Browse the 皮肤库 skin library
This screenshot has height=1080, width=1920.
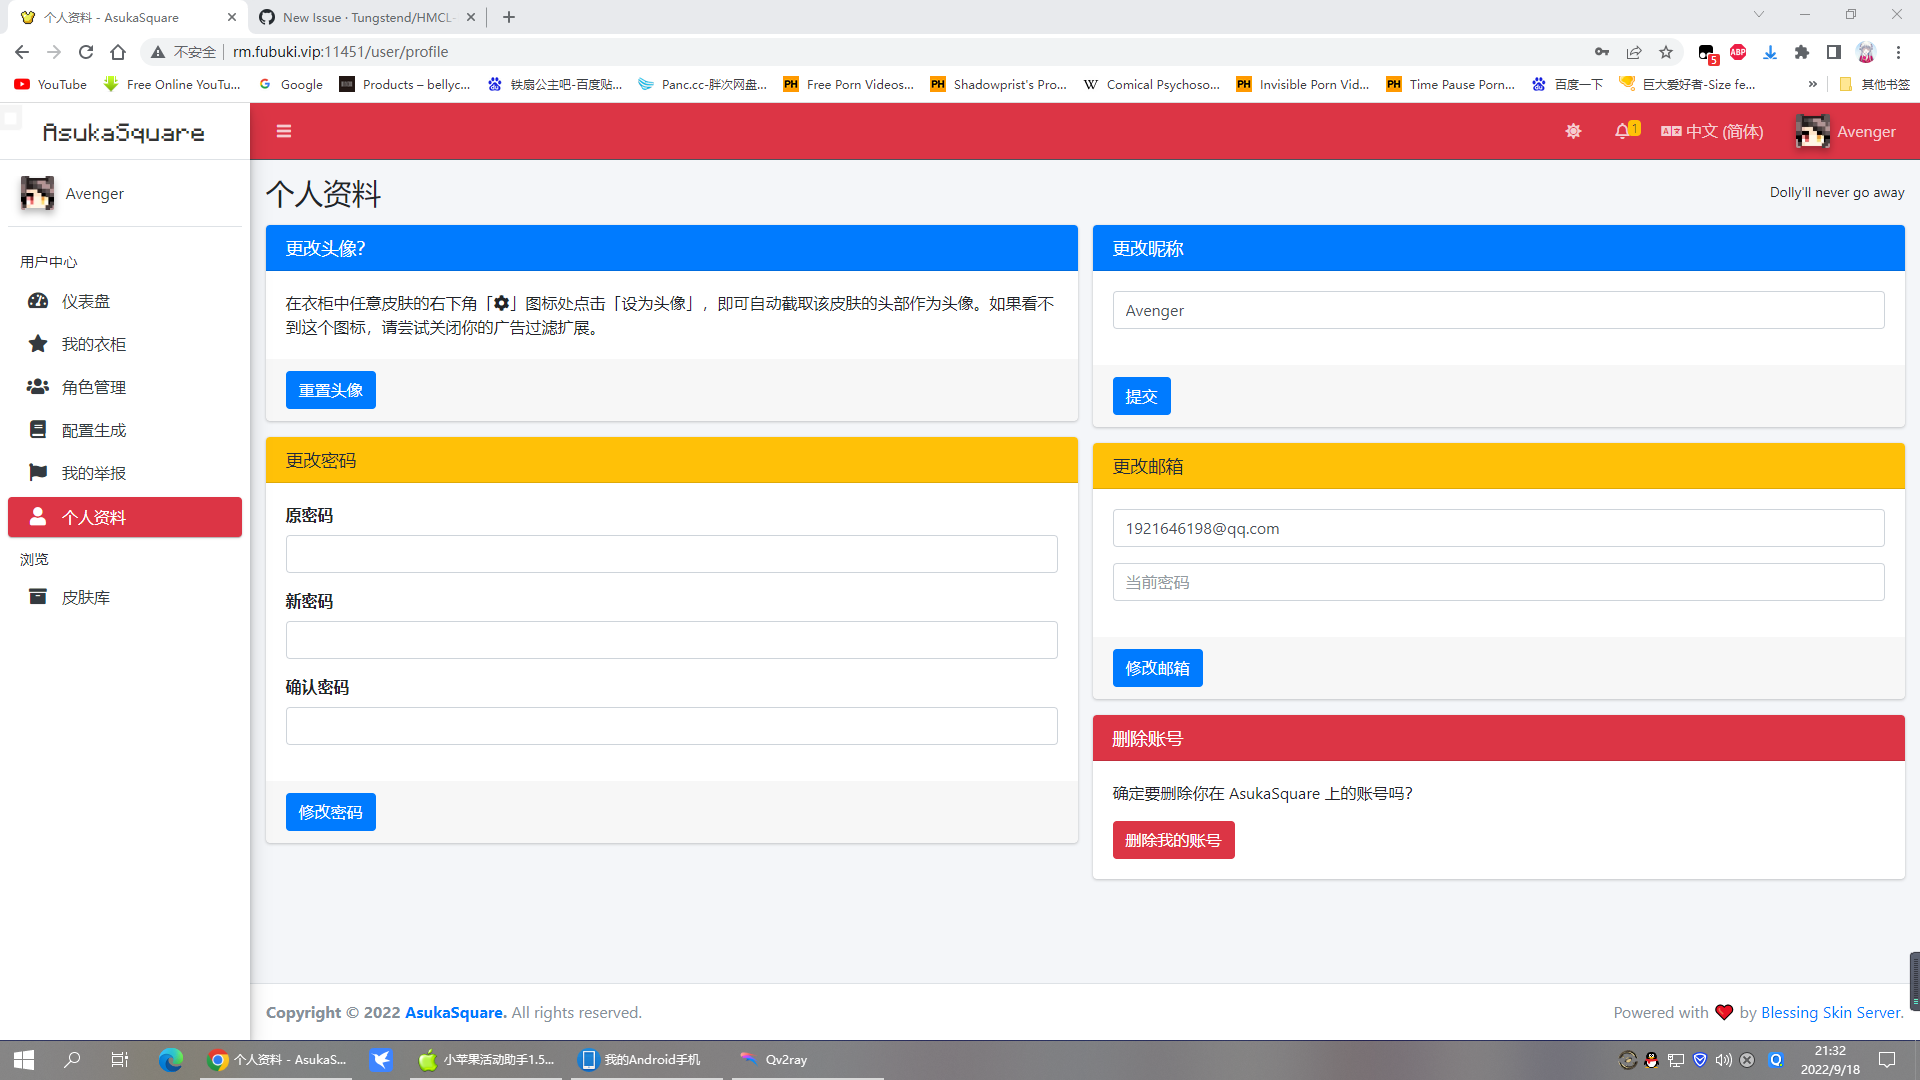pos(87,596)
